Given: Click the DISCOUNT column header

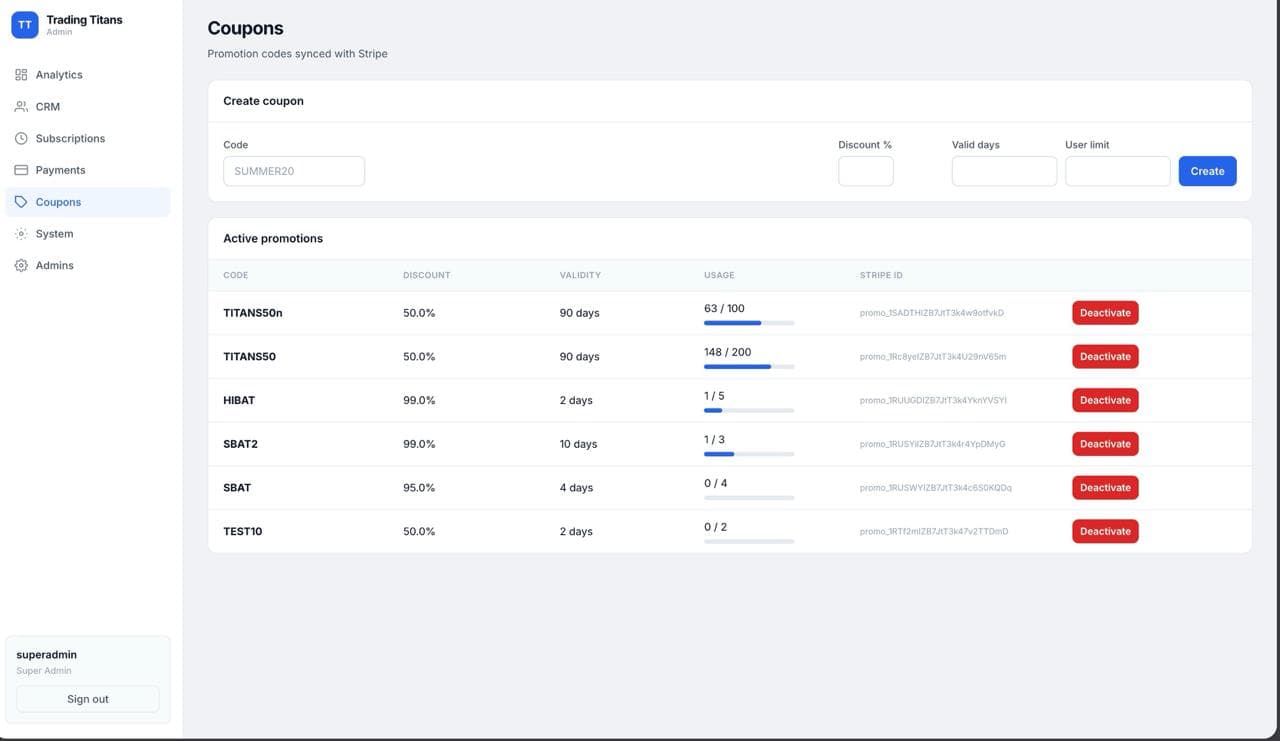Looking at the screenshot, I should (427, 275).
